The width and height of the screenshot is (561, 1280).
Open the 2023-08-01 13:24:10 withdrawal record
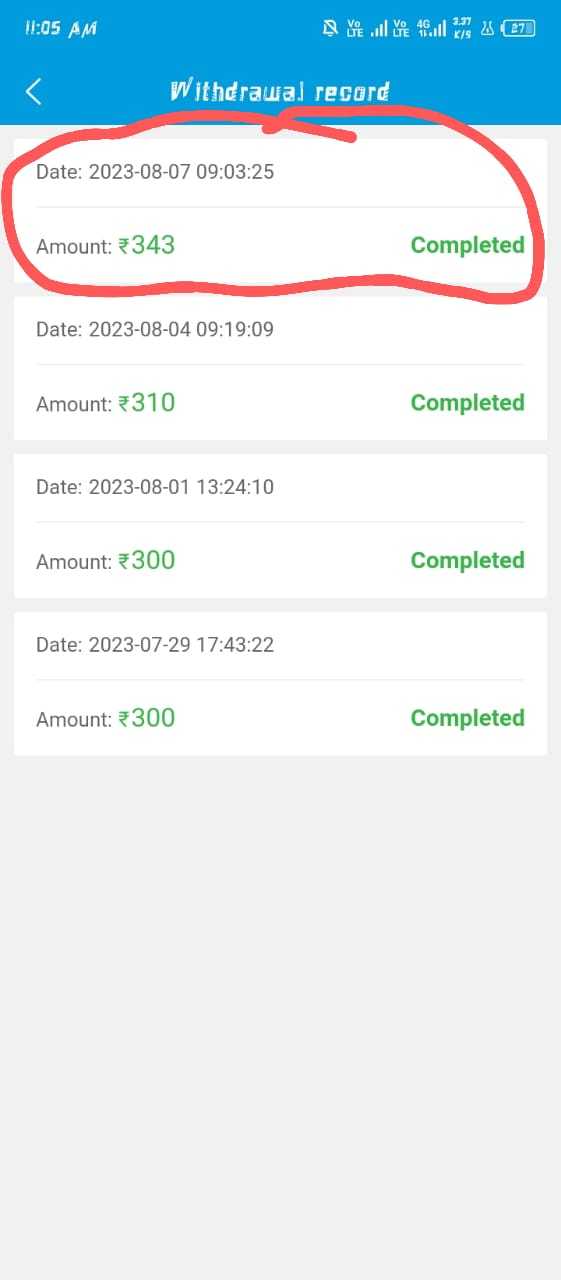coord(280,526)
